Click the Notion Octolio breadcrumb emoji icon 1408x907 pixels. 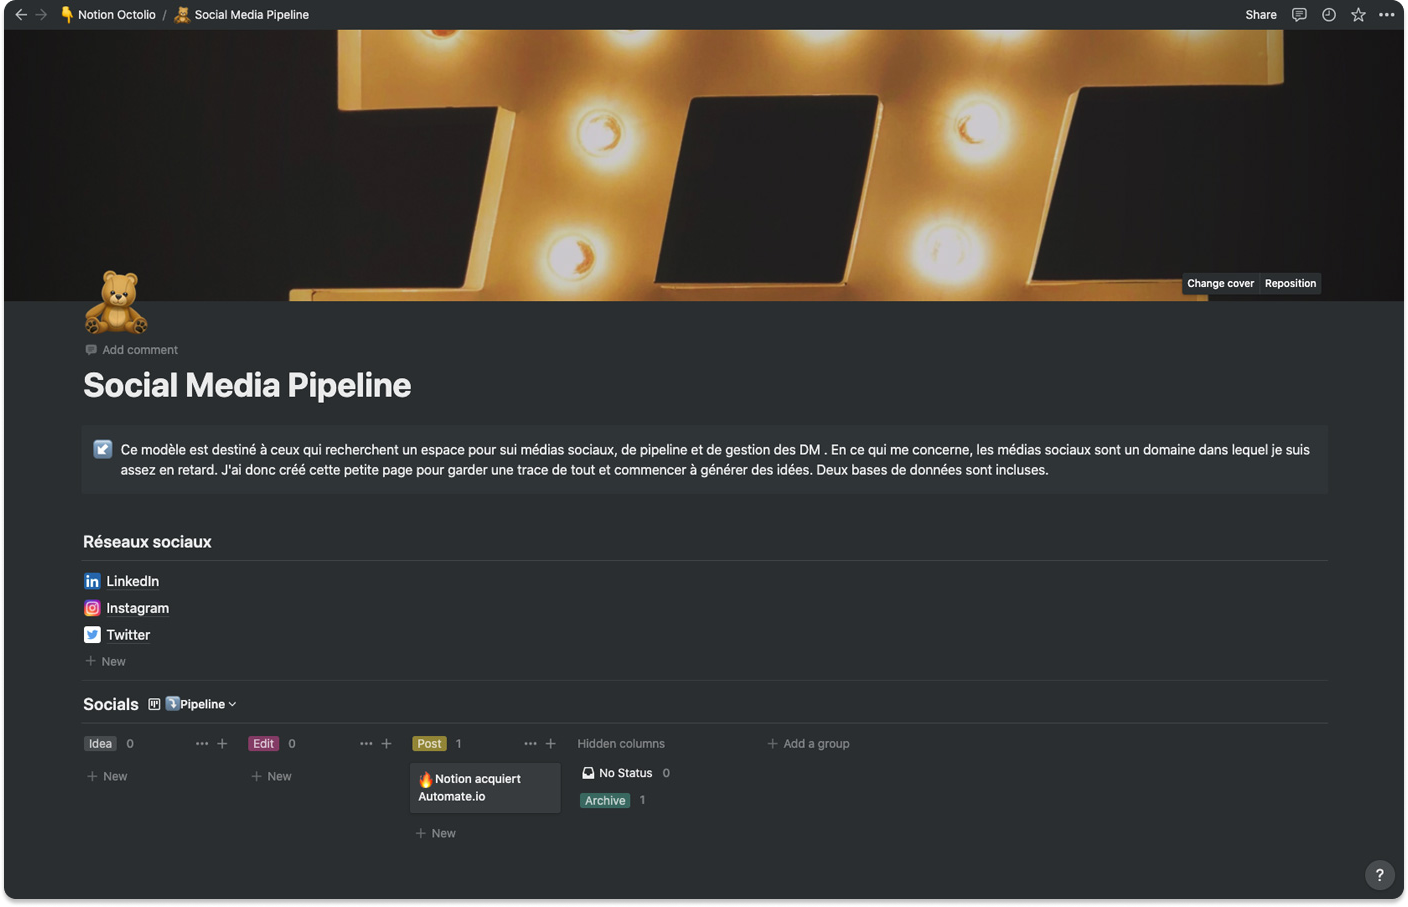67,15
